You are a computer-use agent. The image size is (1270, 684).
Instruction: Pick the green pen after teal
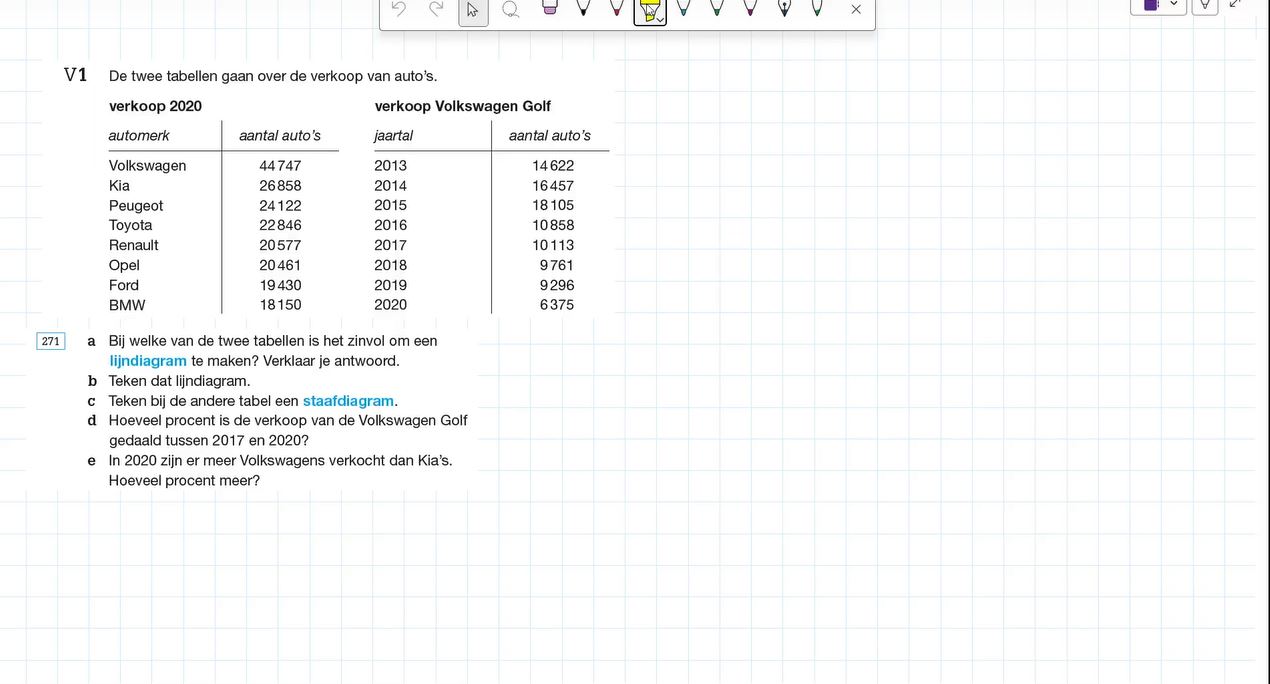(716, 8)
